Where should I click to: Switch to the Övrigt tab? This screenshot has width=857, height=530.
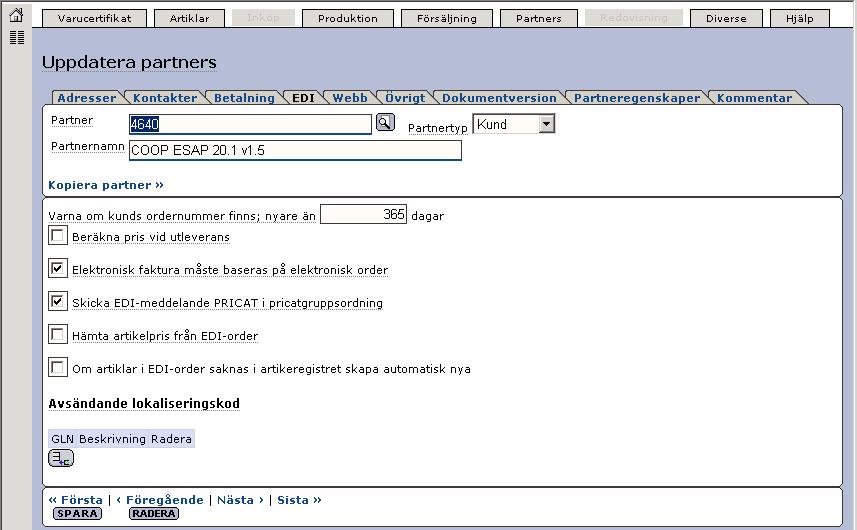405,98
